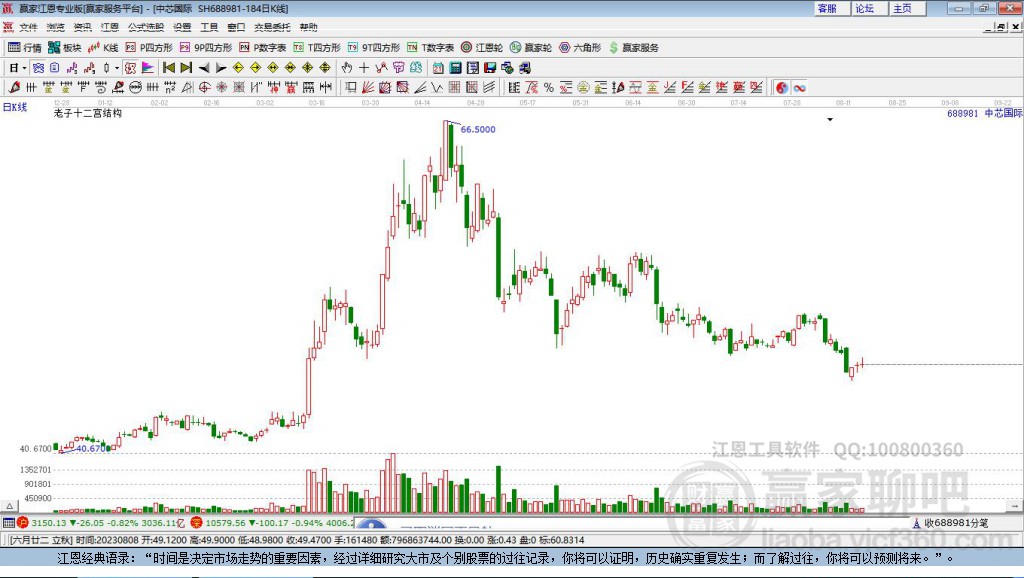
Task: Toggle the yin-yang icon button
Action: click(x=782, y=88)
